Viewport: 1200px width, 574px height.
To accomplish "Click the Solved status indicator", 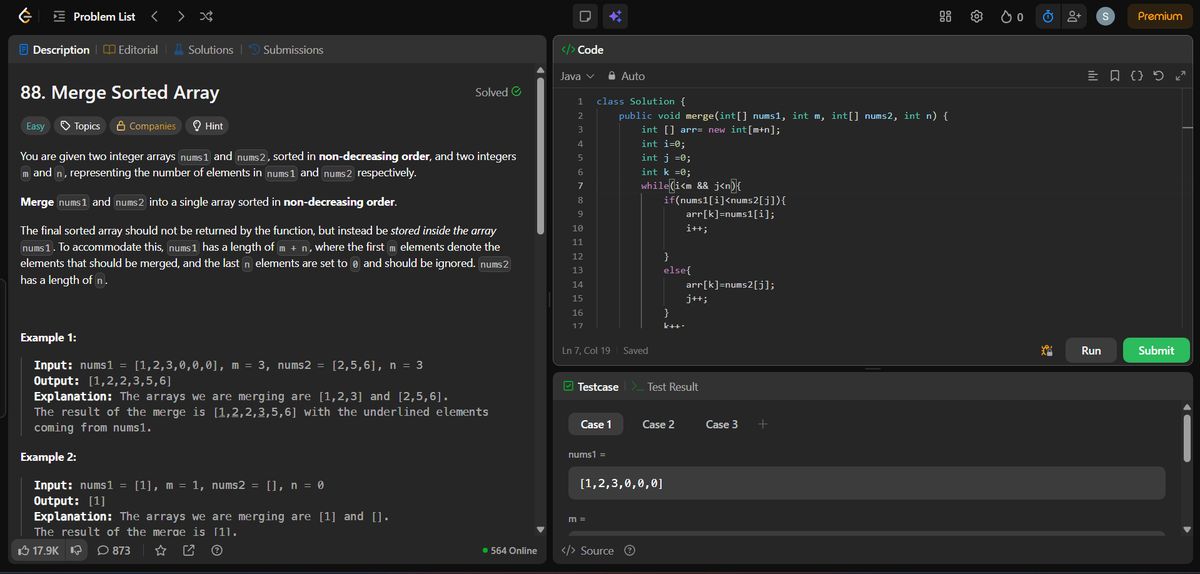I will tap(498, 92).
